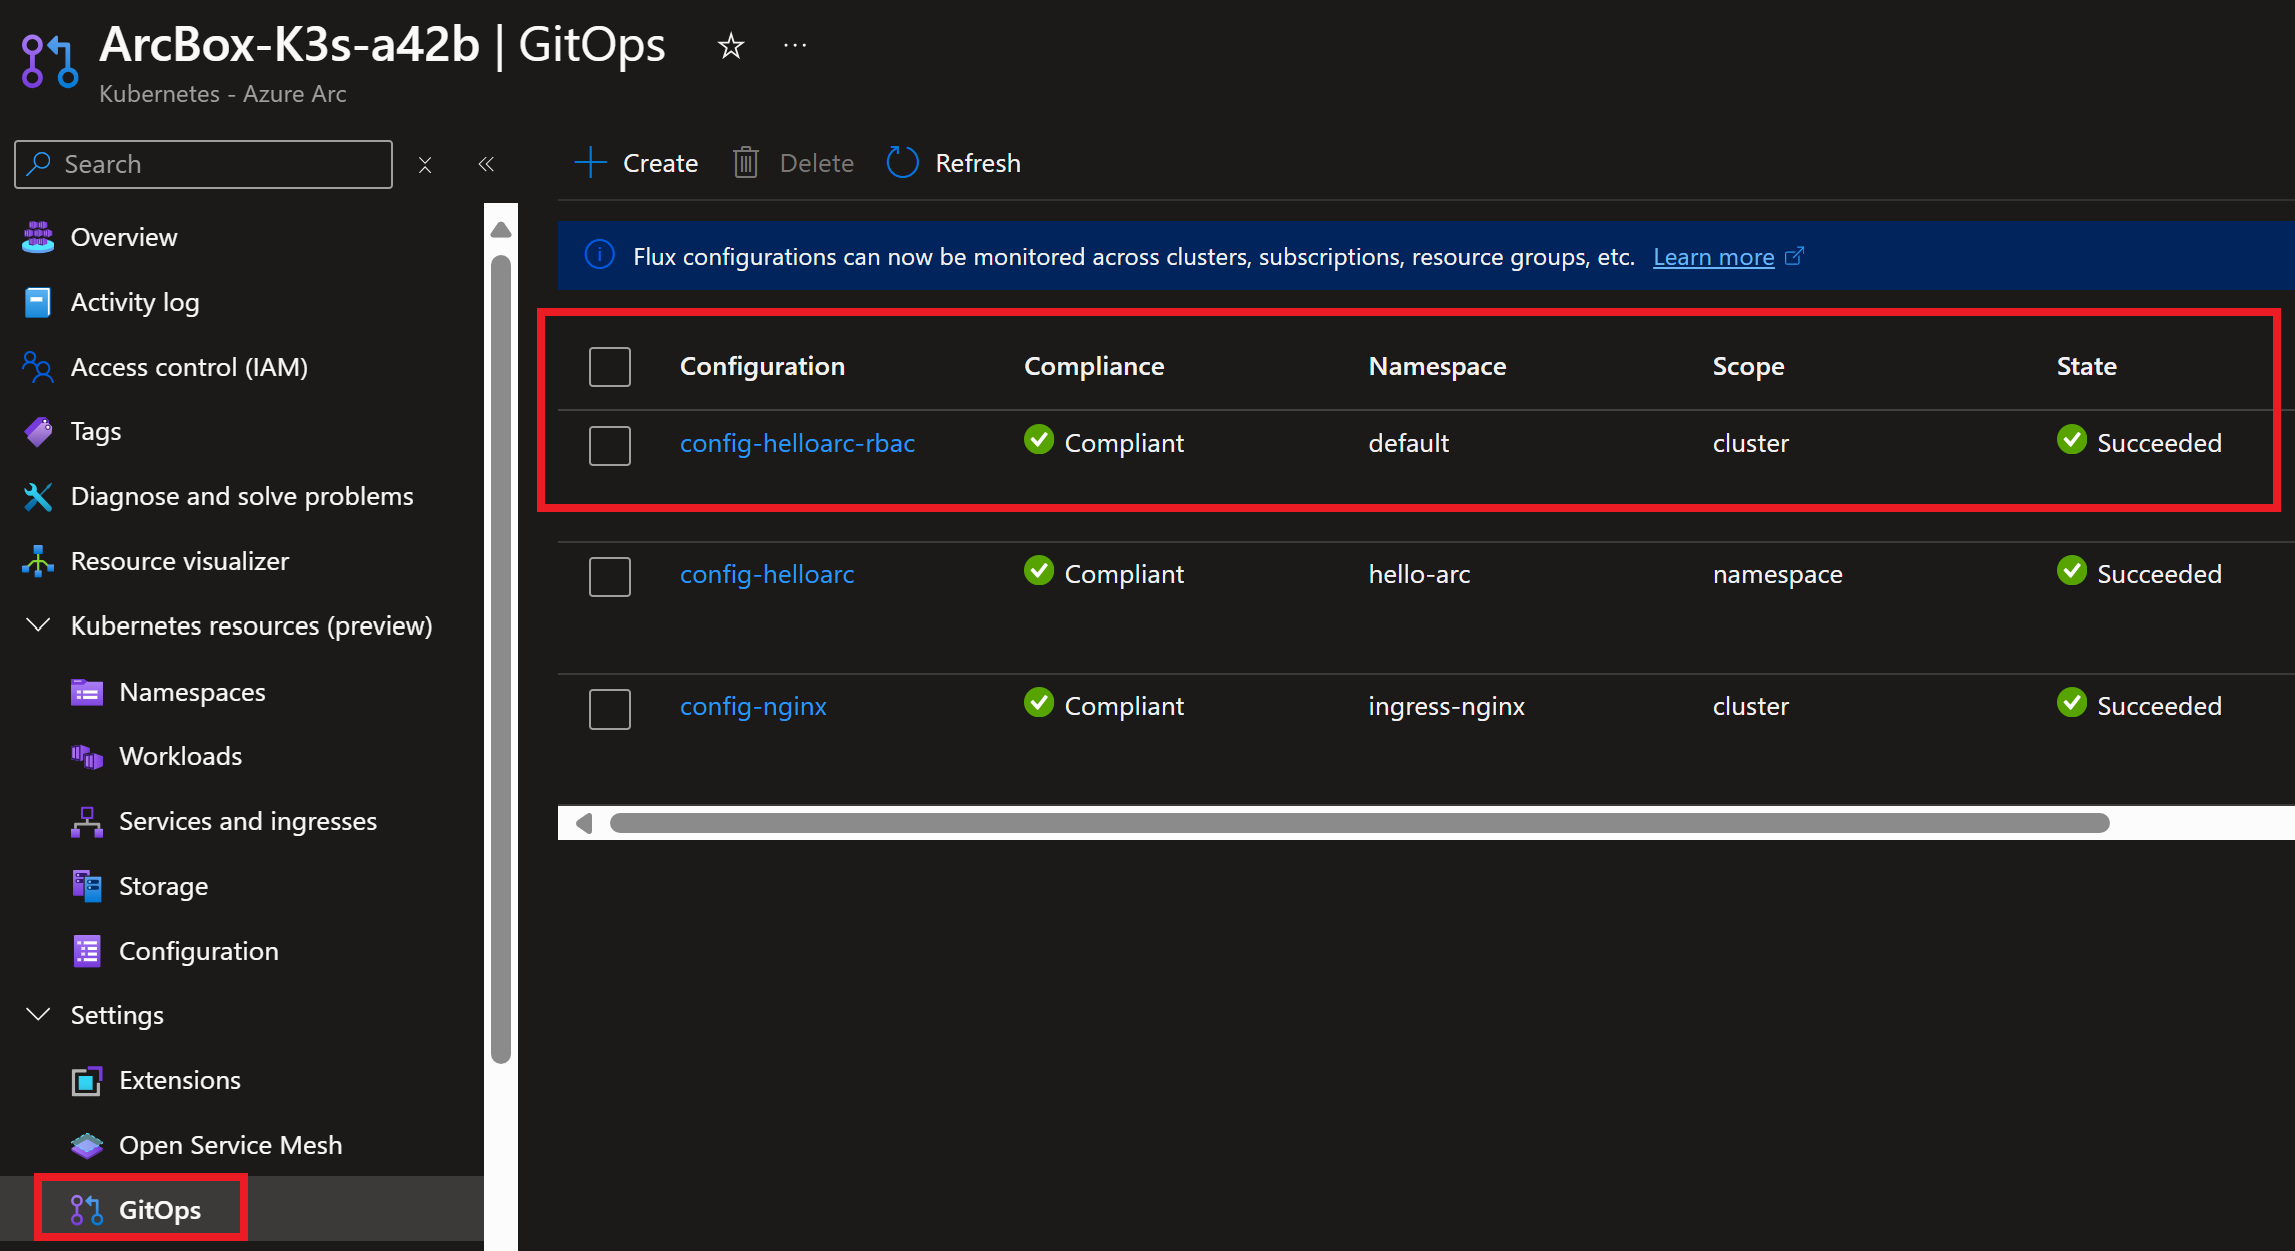Collapse the Kubernetes resources (preview) section
The image size is (2295, 1251).
[38, 626]
